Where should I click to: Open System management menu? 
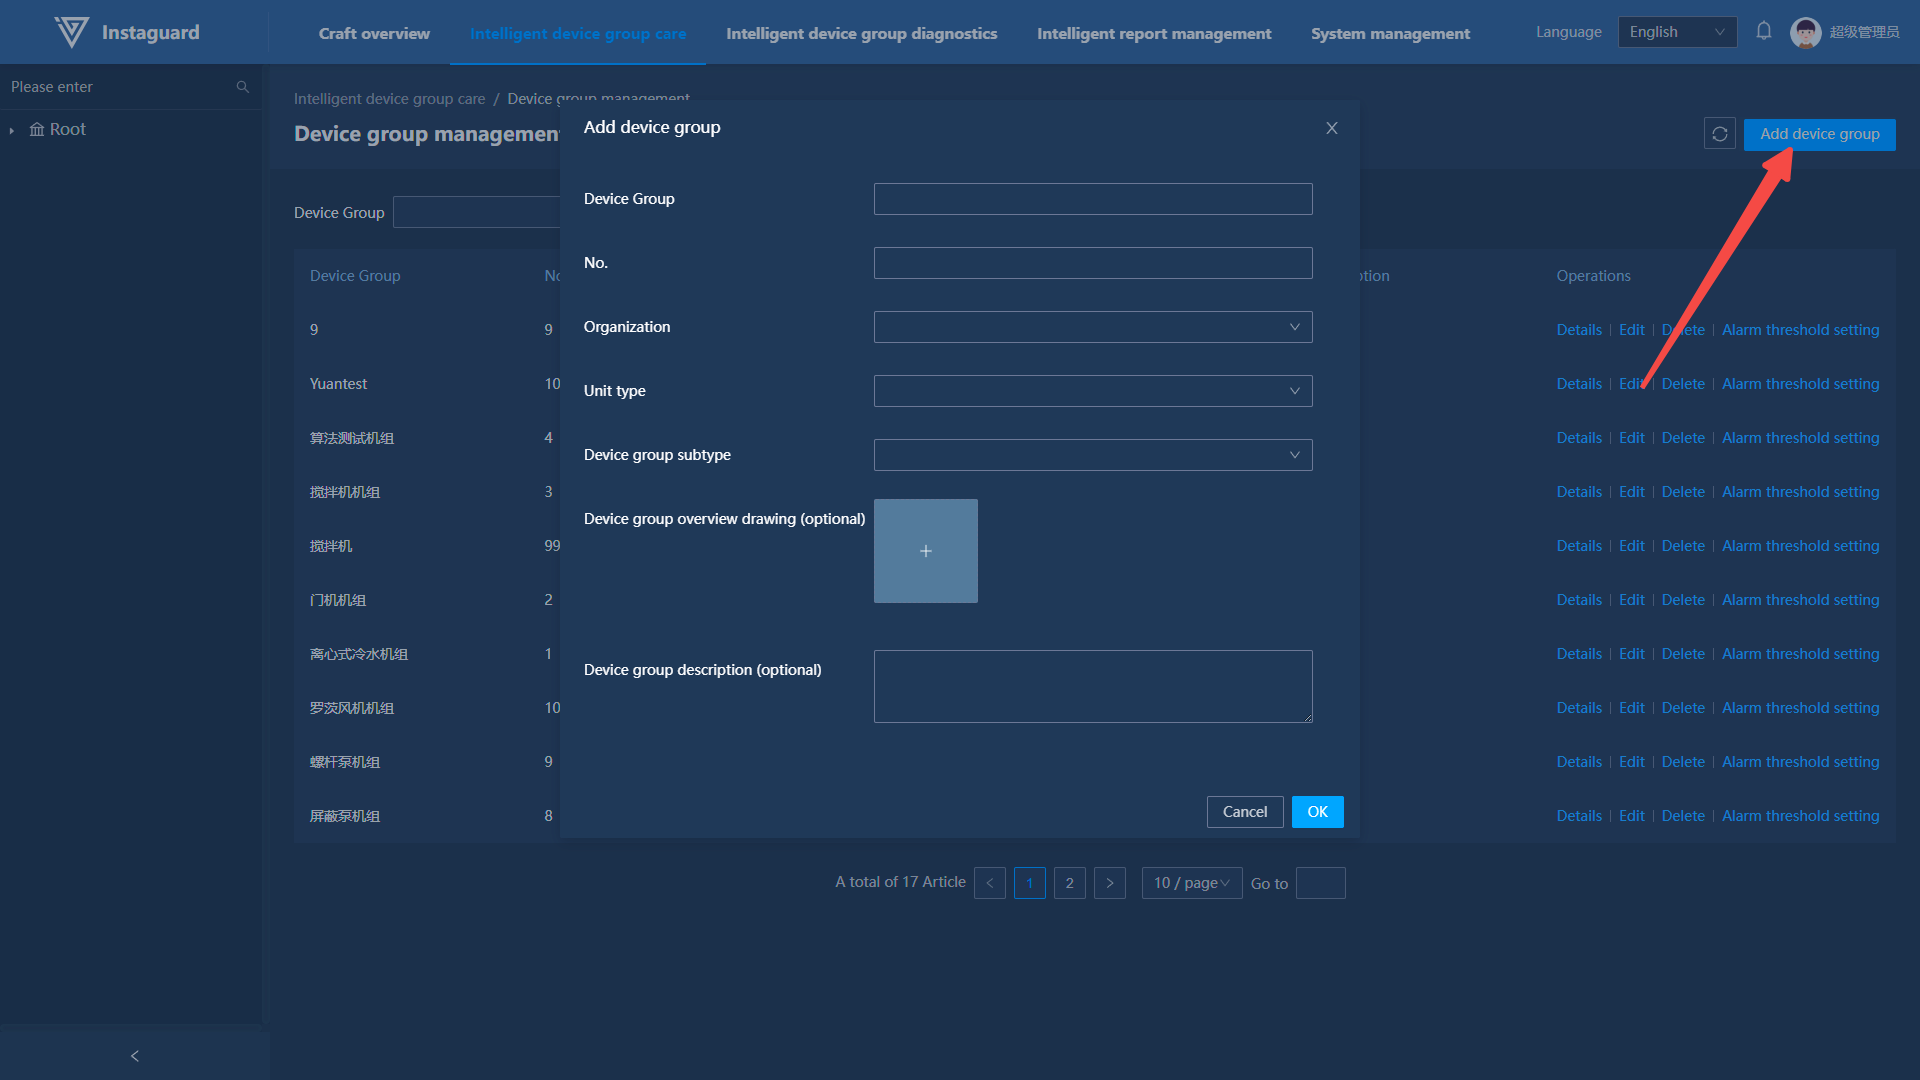coord(1390,33)
